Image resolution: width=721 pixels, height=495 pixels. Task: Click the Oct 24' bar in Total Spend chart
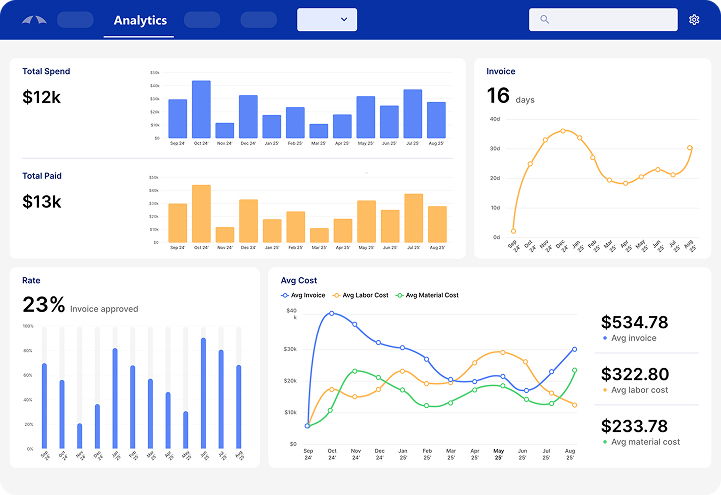point(201,109)
